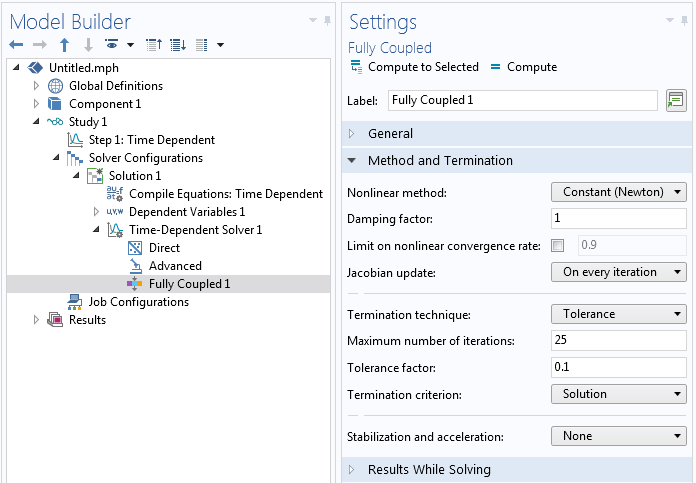Open the Stabilization and acceleration dropdown
This screenshot has width=696, height=483.
point(618,436)
